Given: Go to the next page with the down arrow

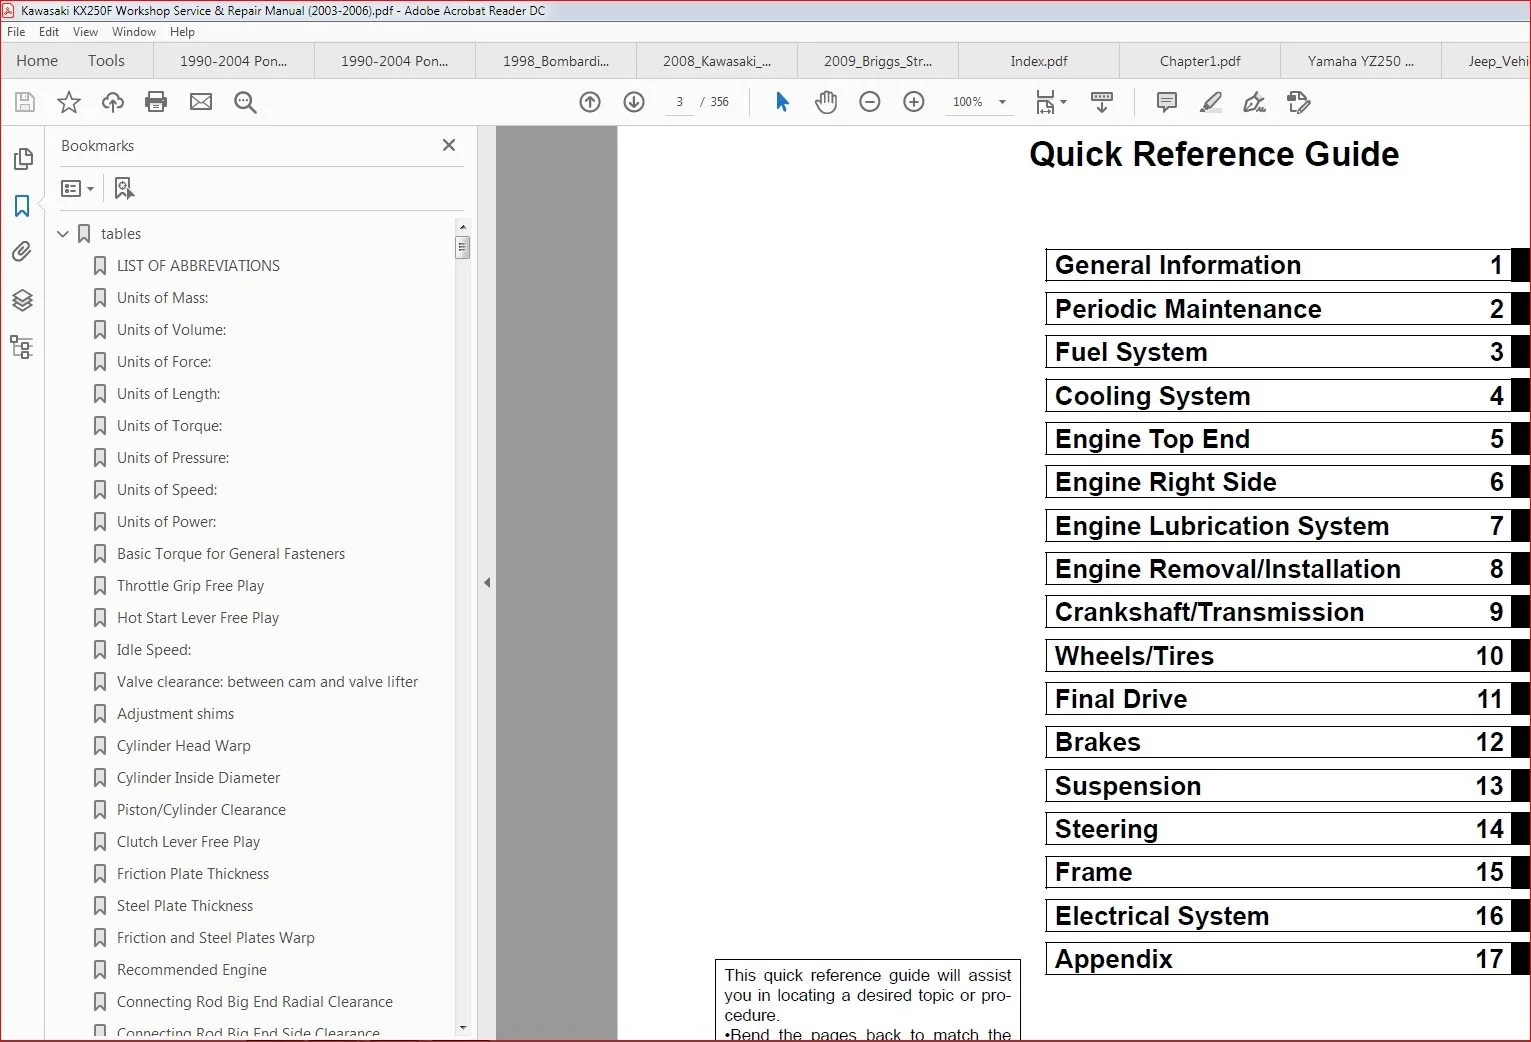Looking at the screenshot, I should (x=634, y=102).
